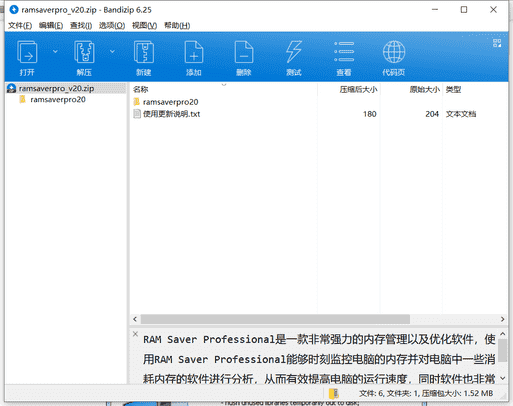Click the Code page (代码页) globe icon
The height and width of the screenshot is (406, 513).
(394, 52)
